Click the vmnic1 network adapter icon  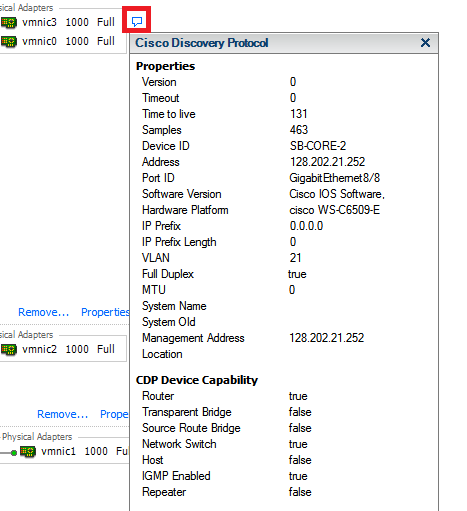point(28,452)
